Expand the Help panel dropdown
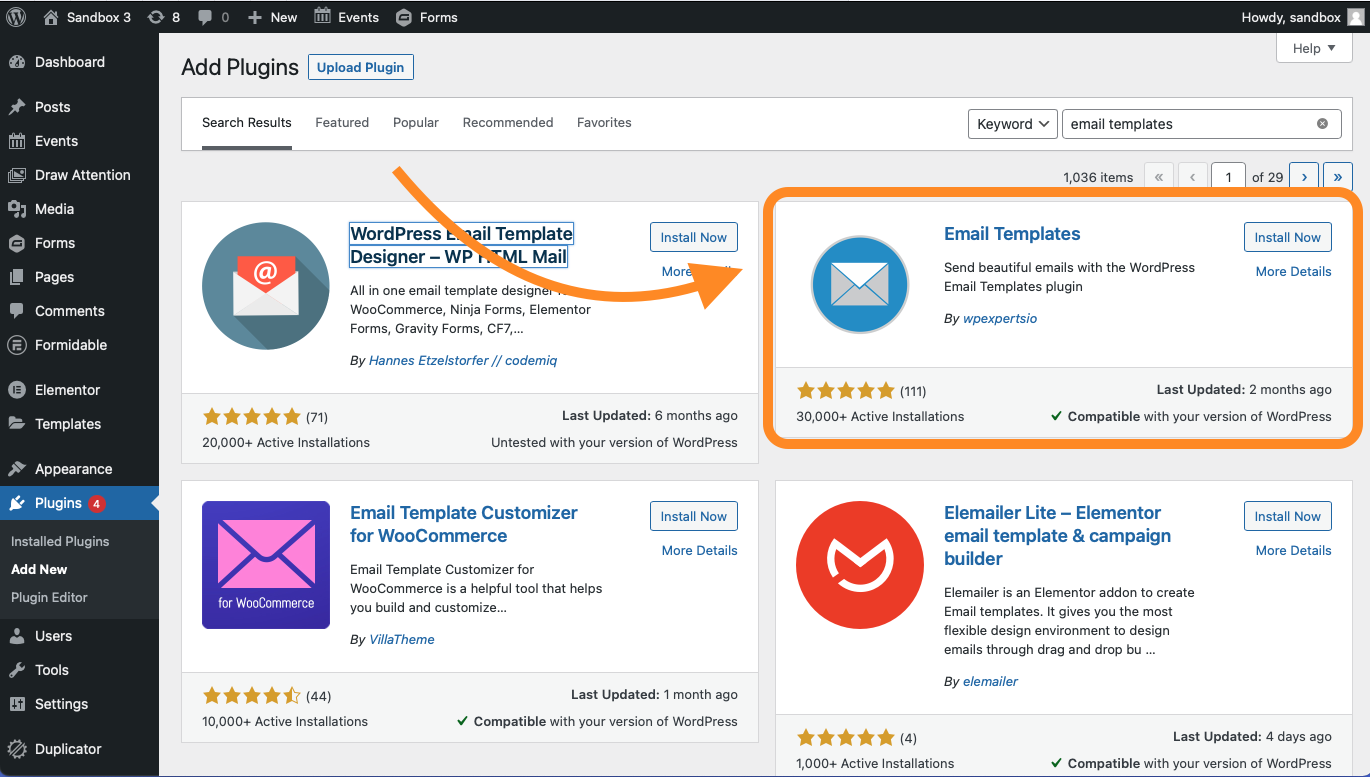 pos(1313,47)
